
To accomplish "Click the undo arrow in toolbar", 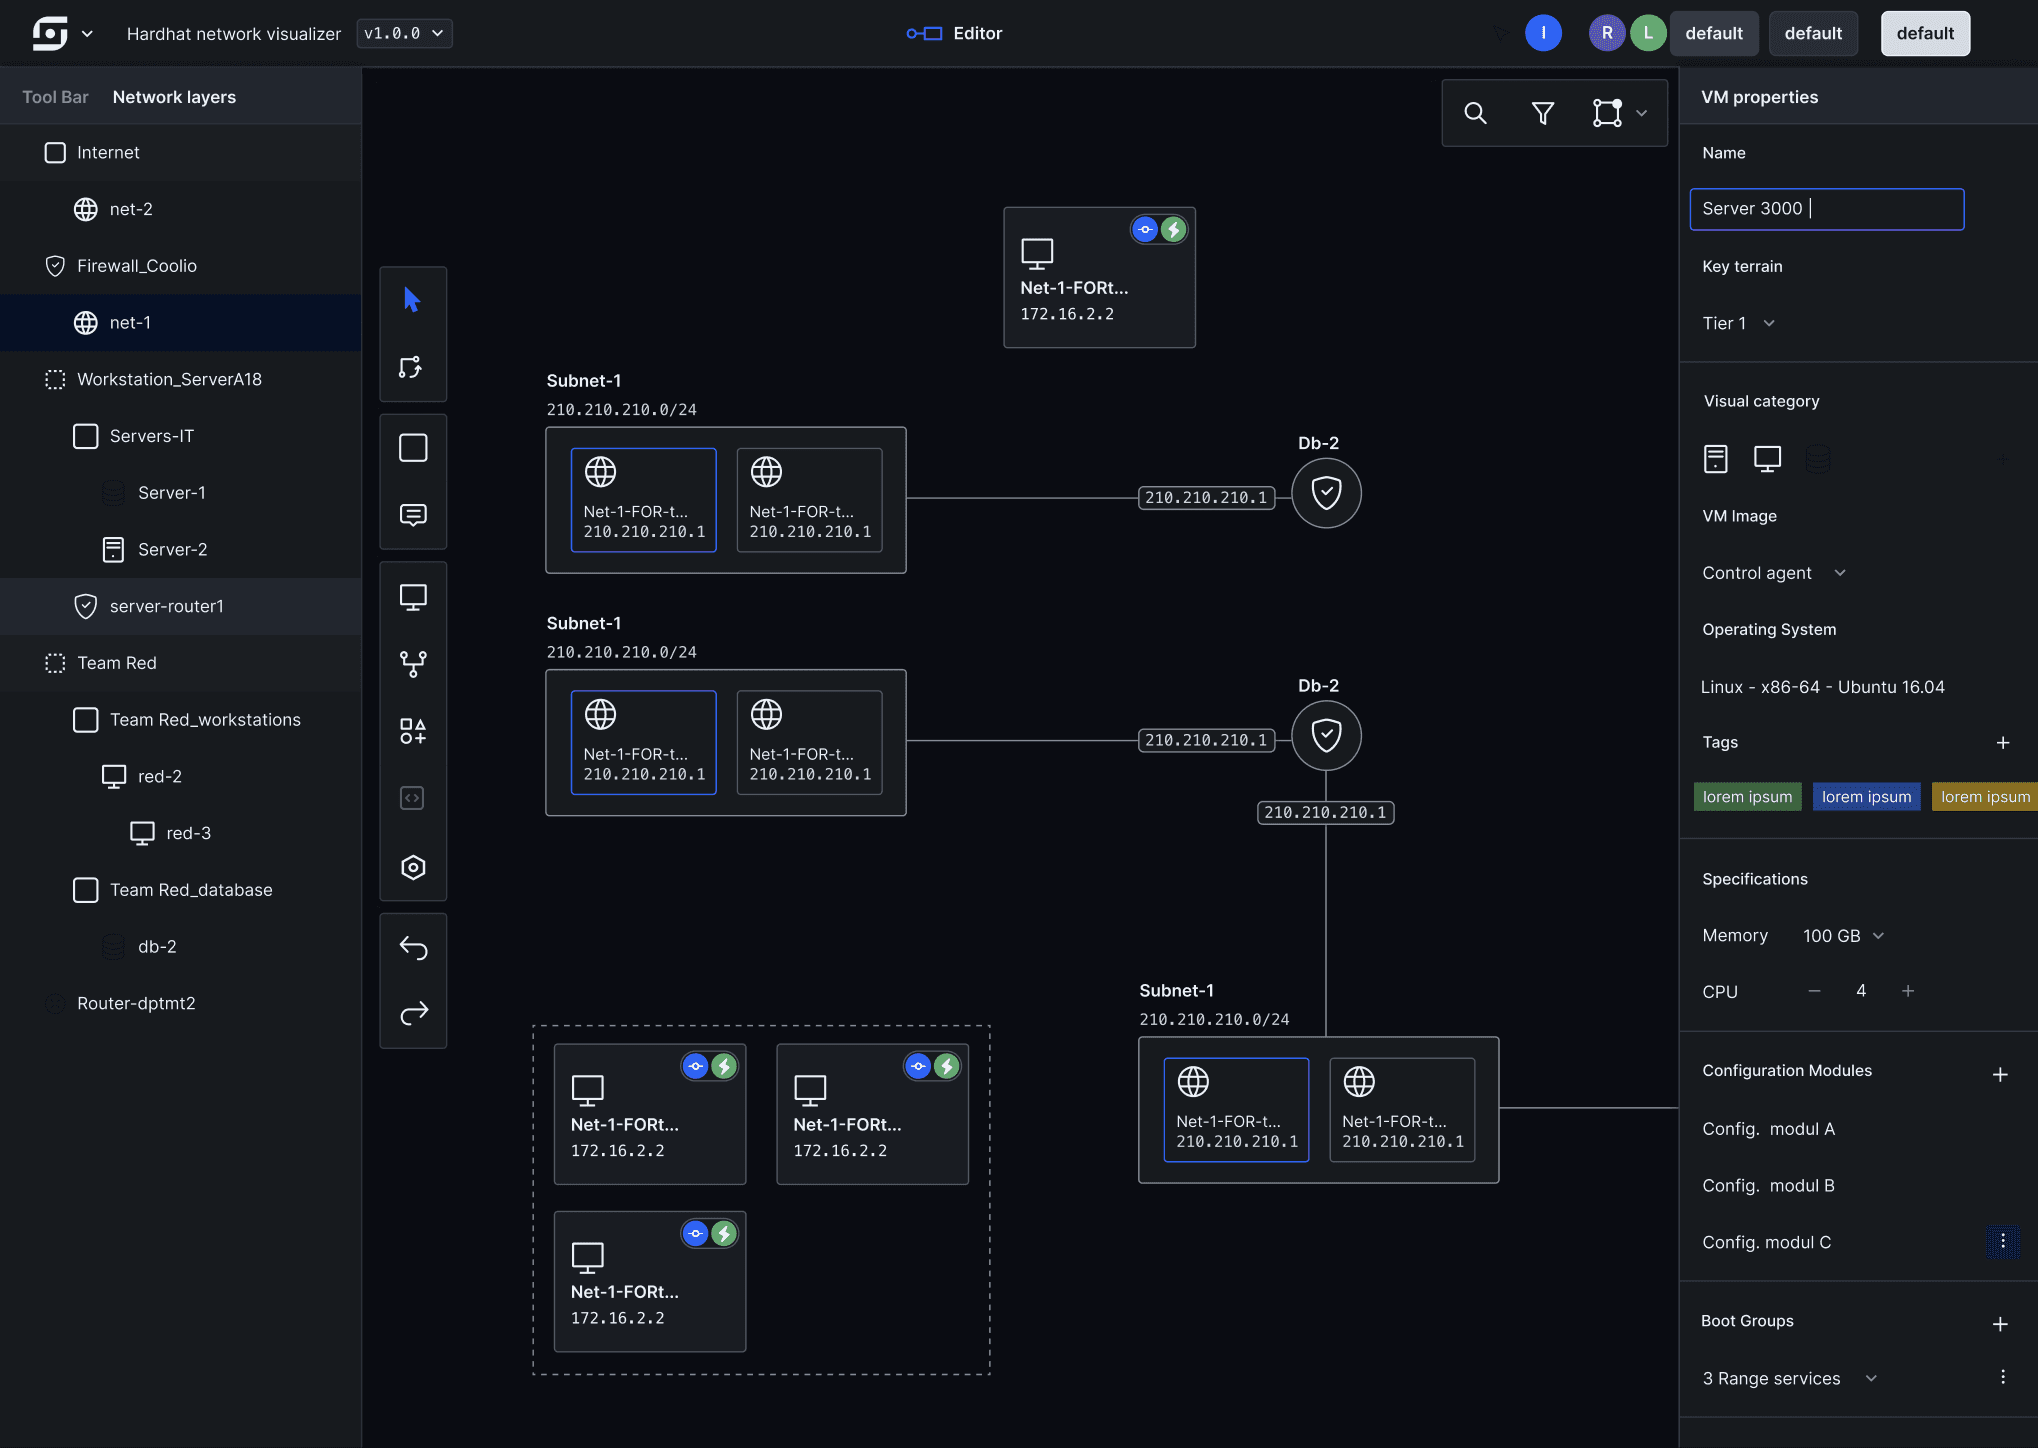I will point(413,947).
